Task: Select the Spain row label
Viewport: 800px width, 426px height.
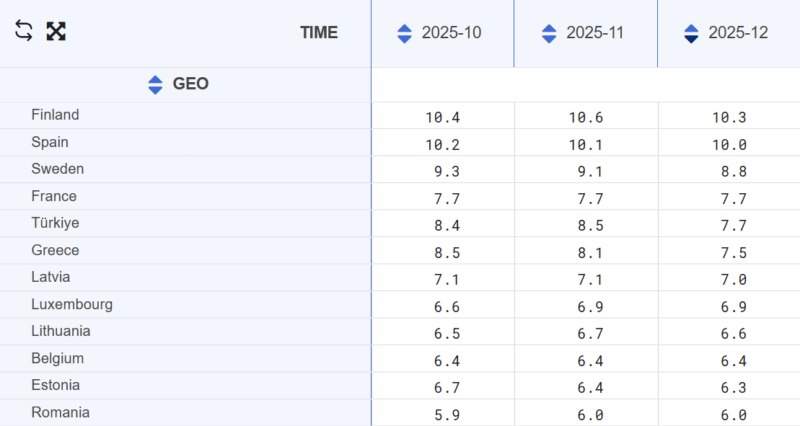Action: pos(50,142)
